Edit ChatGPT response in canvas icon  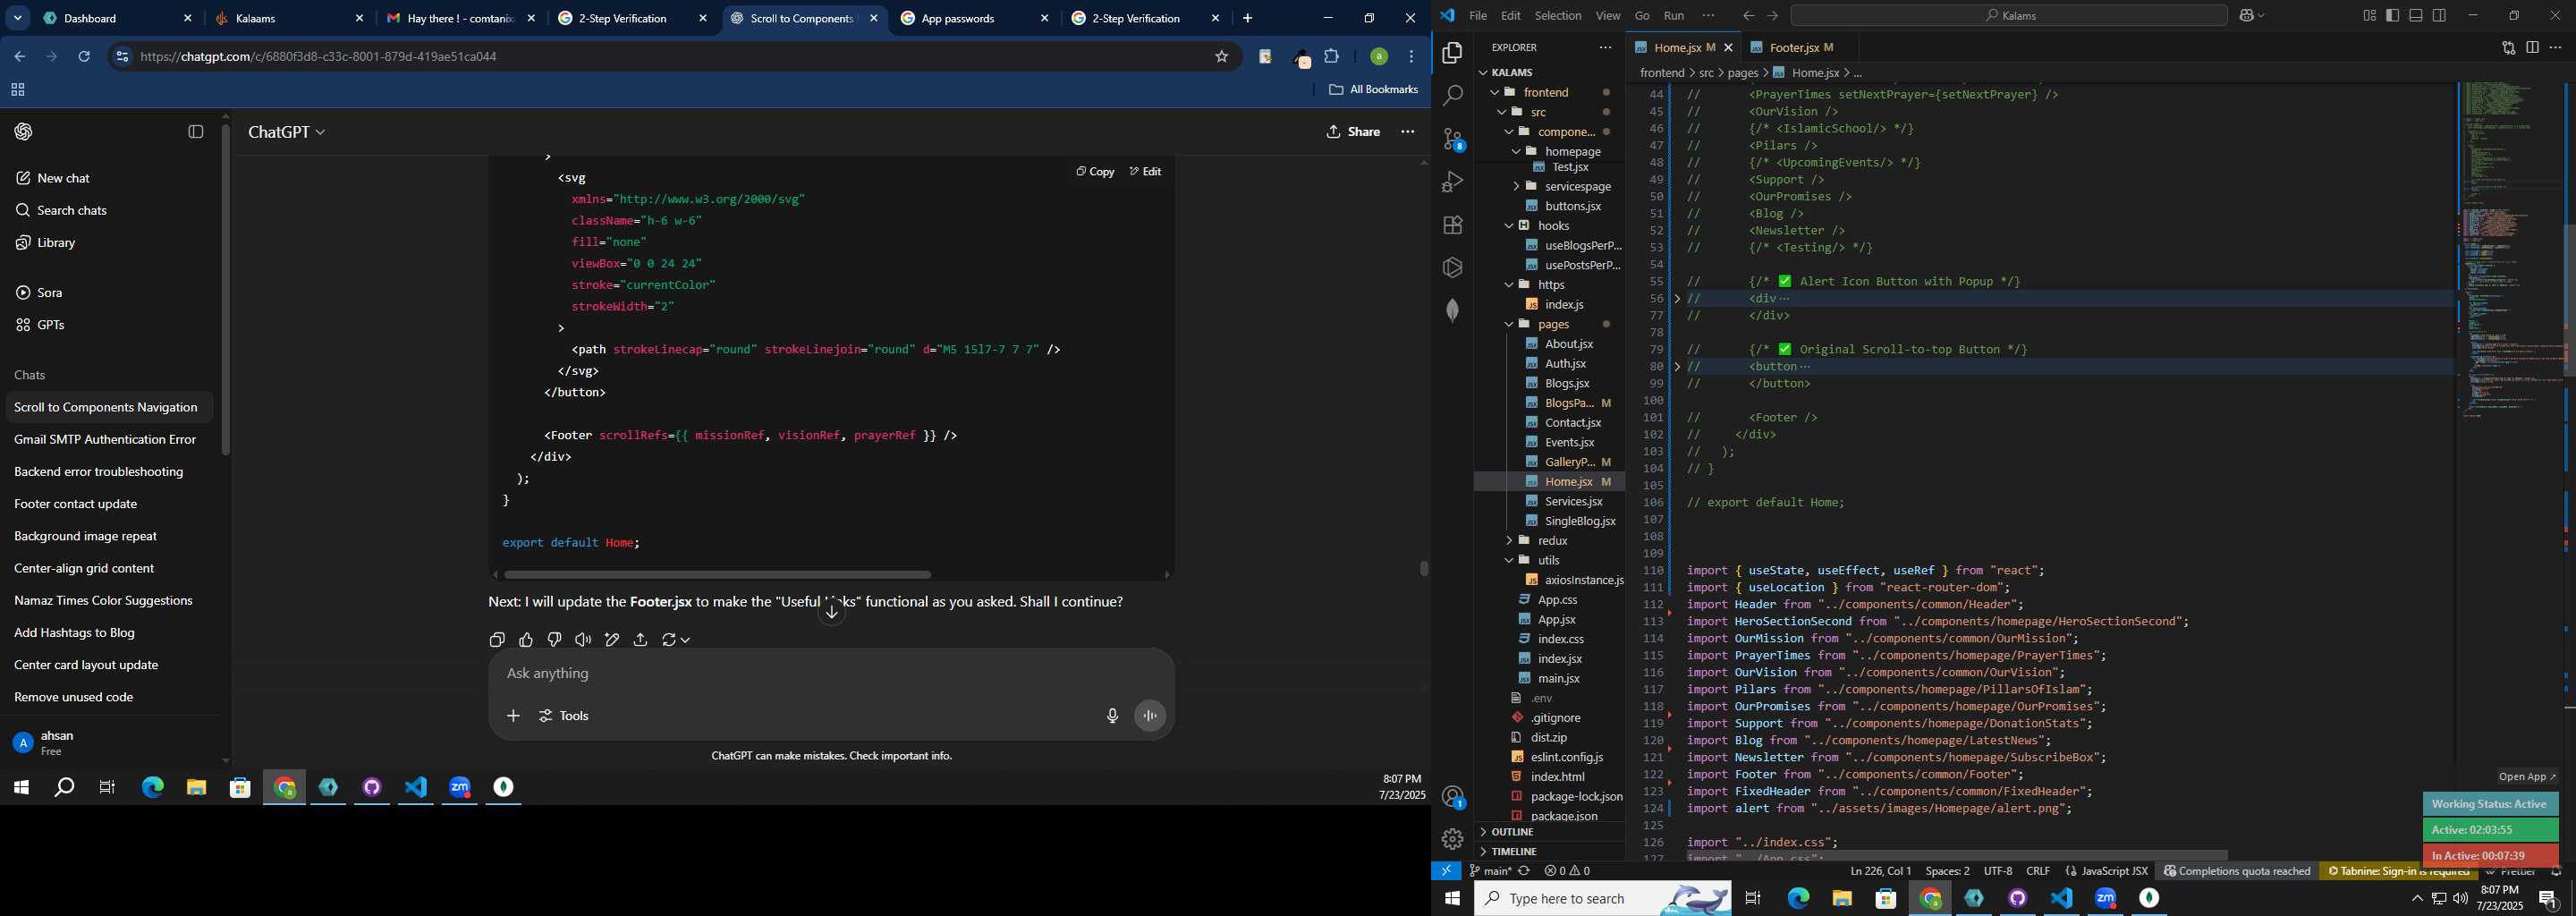[x=612, y=640]
